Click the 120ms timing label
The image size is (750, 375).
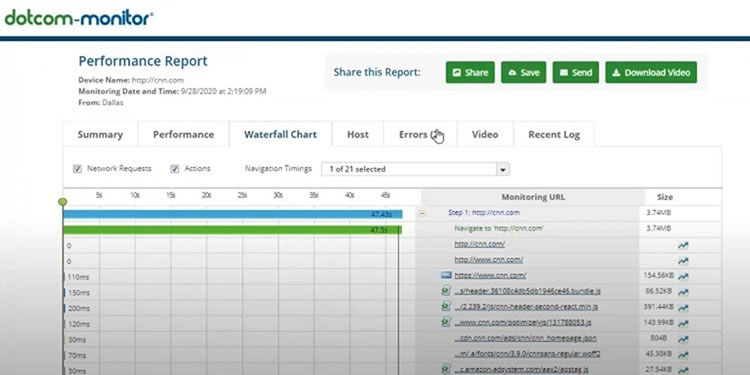point(78,324)
